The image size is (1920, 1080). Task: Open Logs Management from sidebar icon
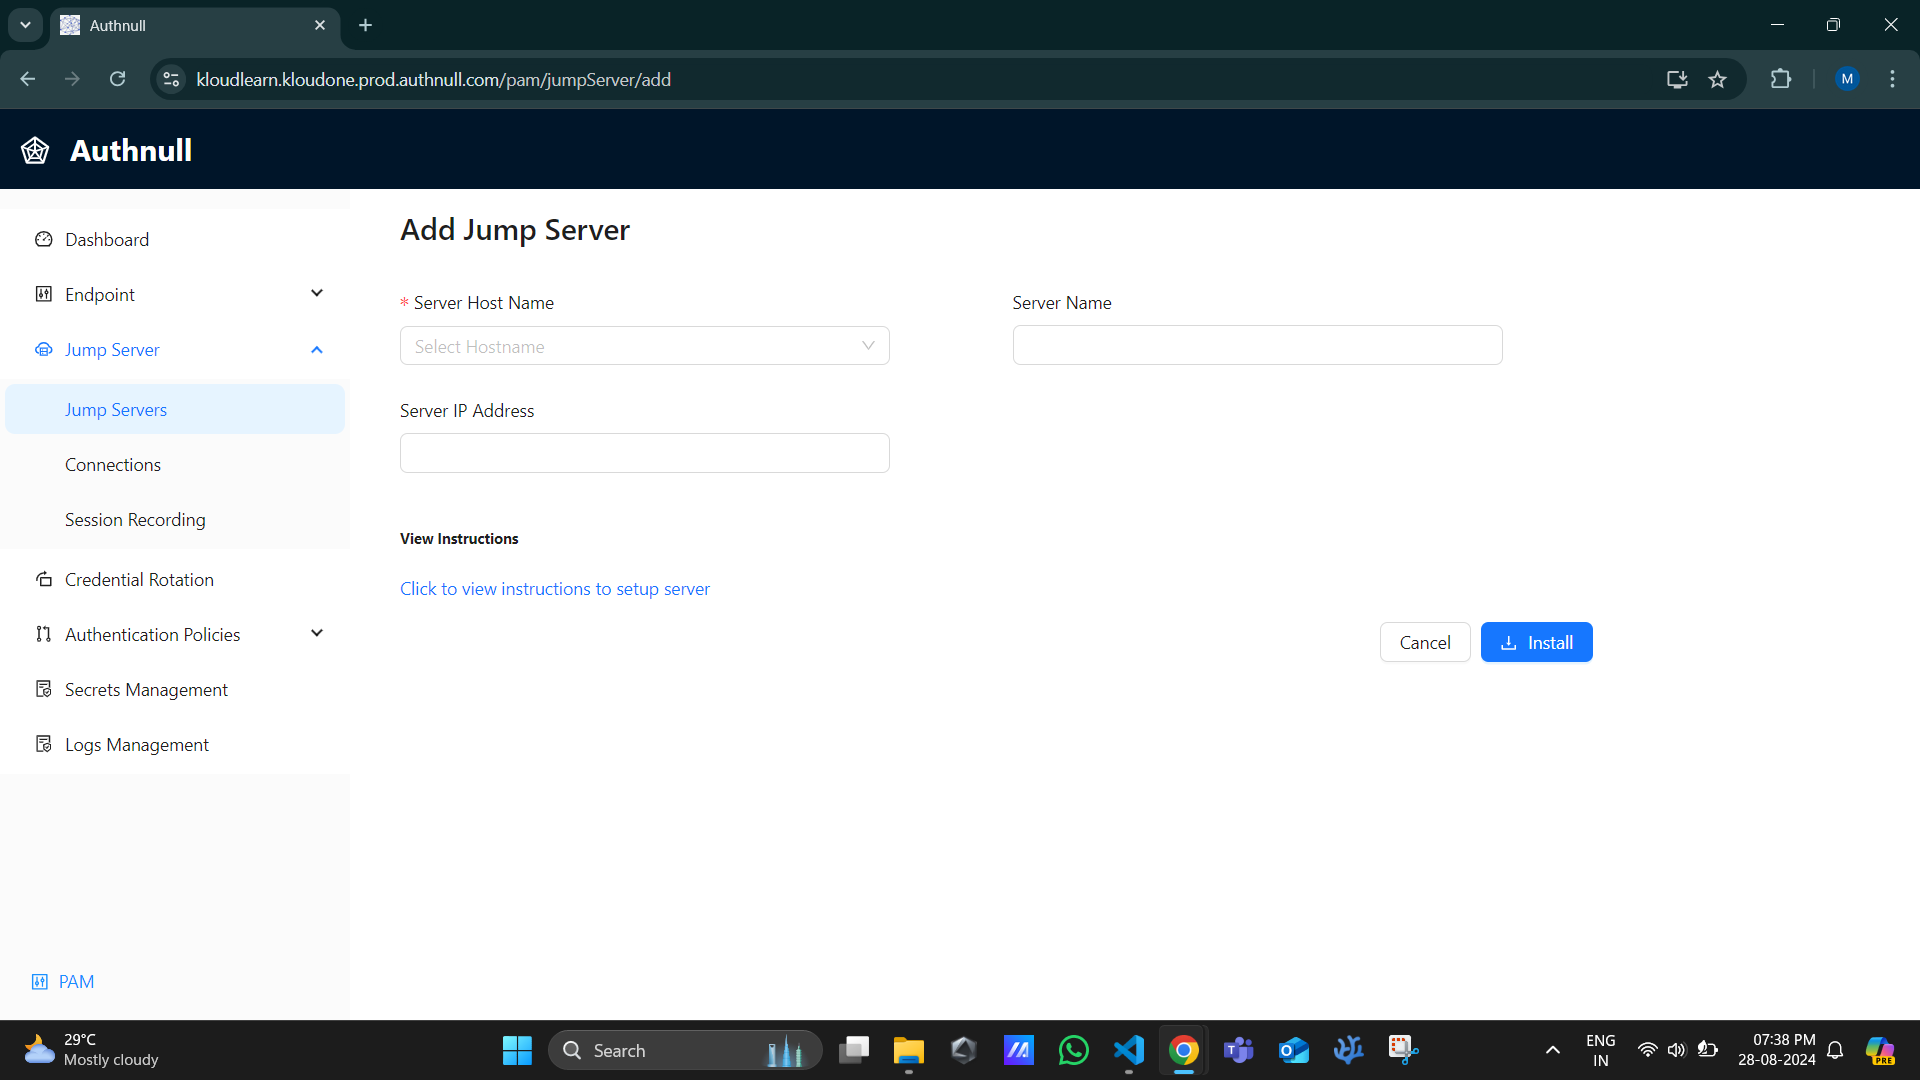pos(43,744)
